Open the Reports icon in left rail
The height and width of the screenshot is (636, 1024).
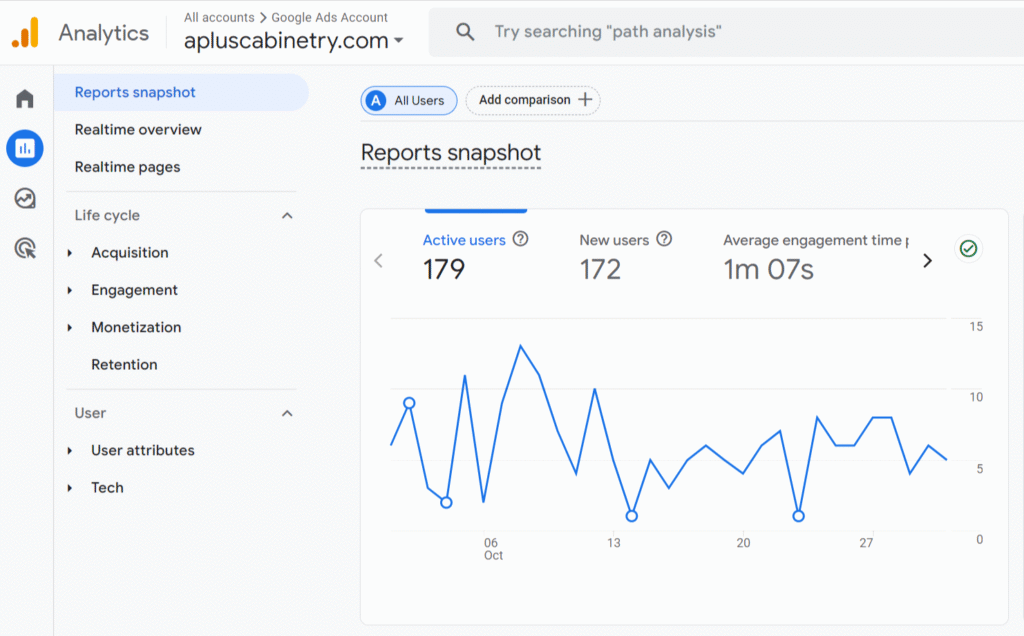tap(25, 148)
